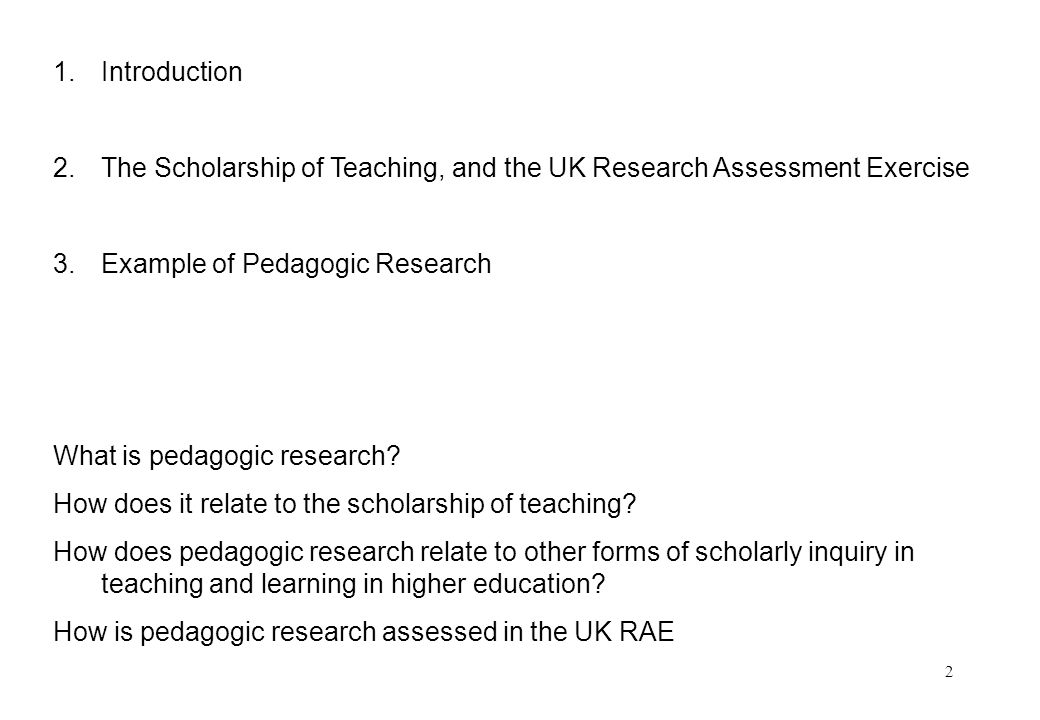Select the number 3 list marker
Viewport: 1040px width, 720px height.
click(64, 264)
